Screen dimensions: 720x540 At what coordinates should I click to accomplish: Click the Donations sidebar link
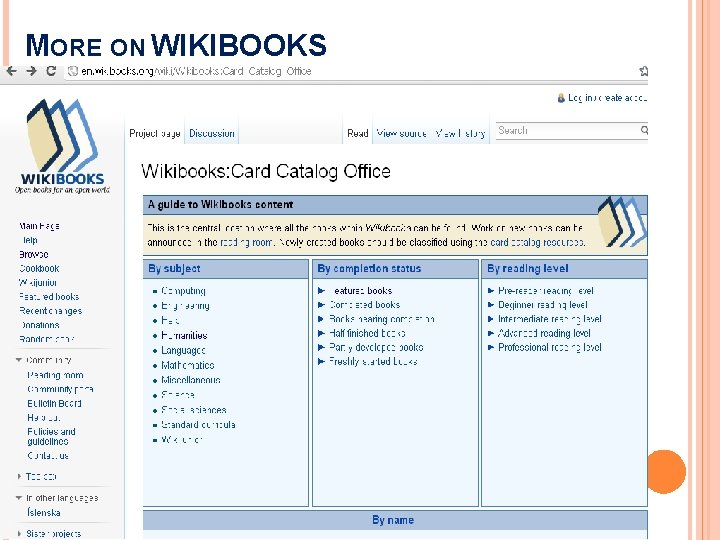tap(39, 325)
